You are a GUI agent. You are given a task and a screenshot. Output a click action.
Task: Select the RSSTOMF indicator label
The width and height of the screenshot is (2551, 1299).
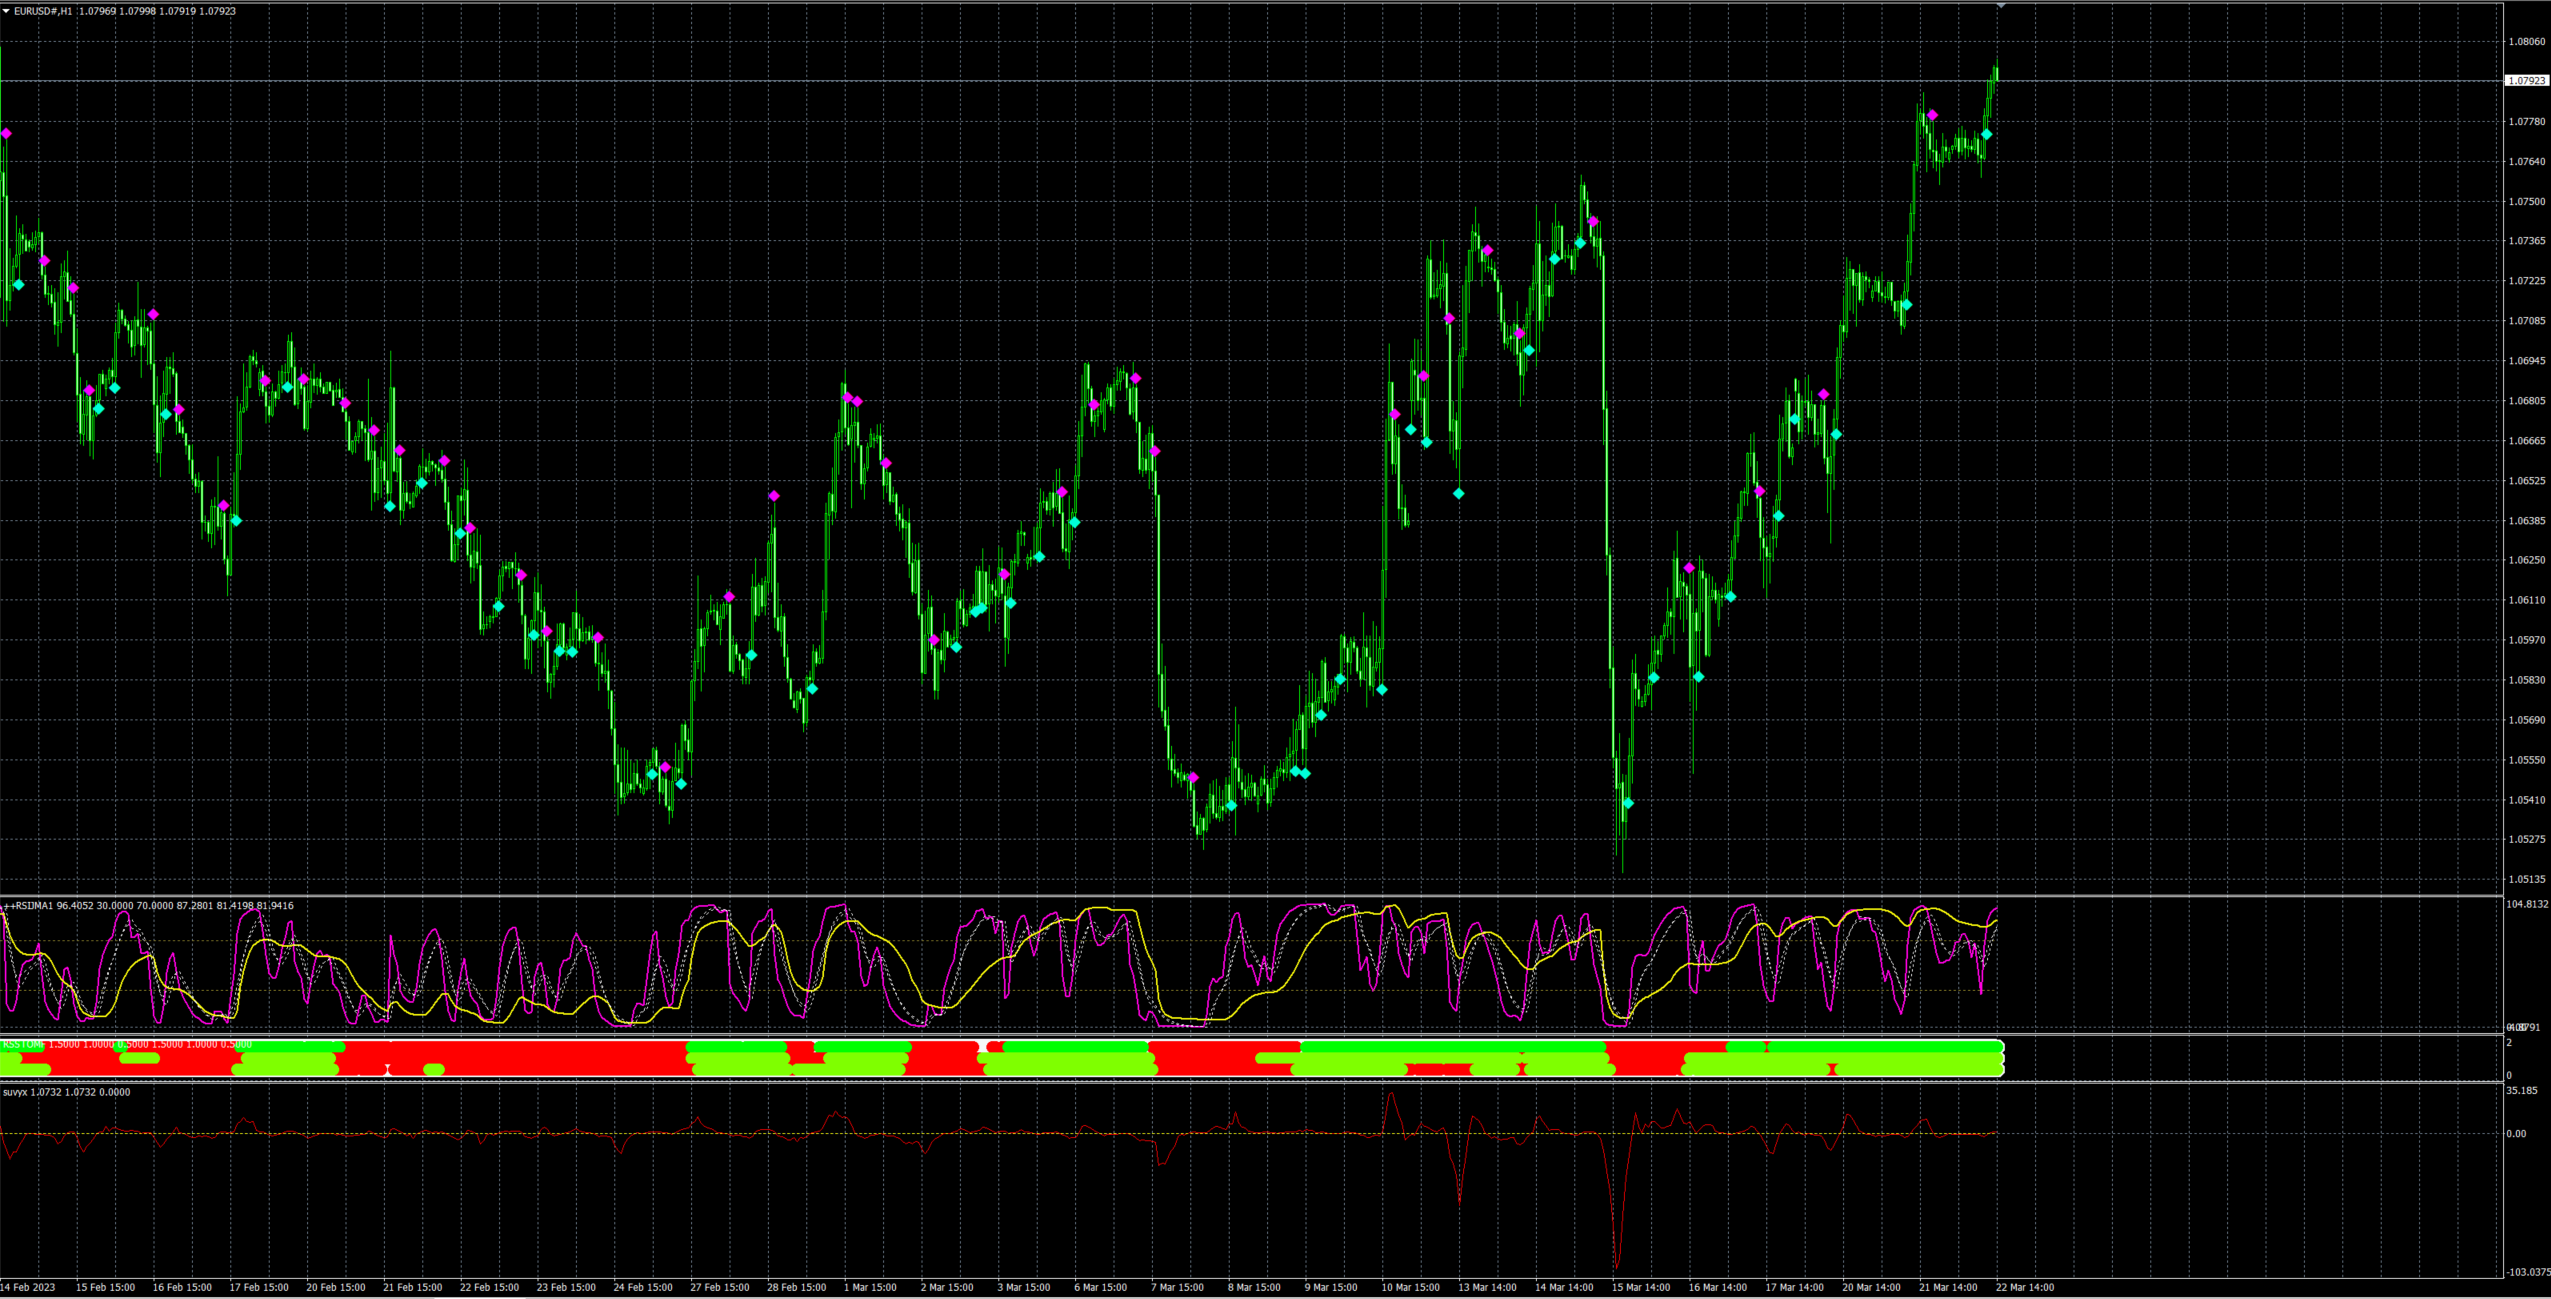click(x=23, y=1044)
